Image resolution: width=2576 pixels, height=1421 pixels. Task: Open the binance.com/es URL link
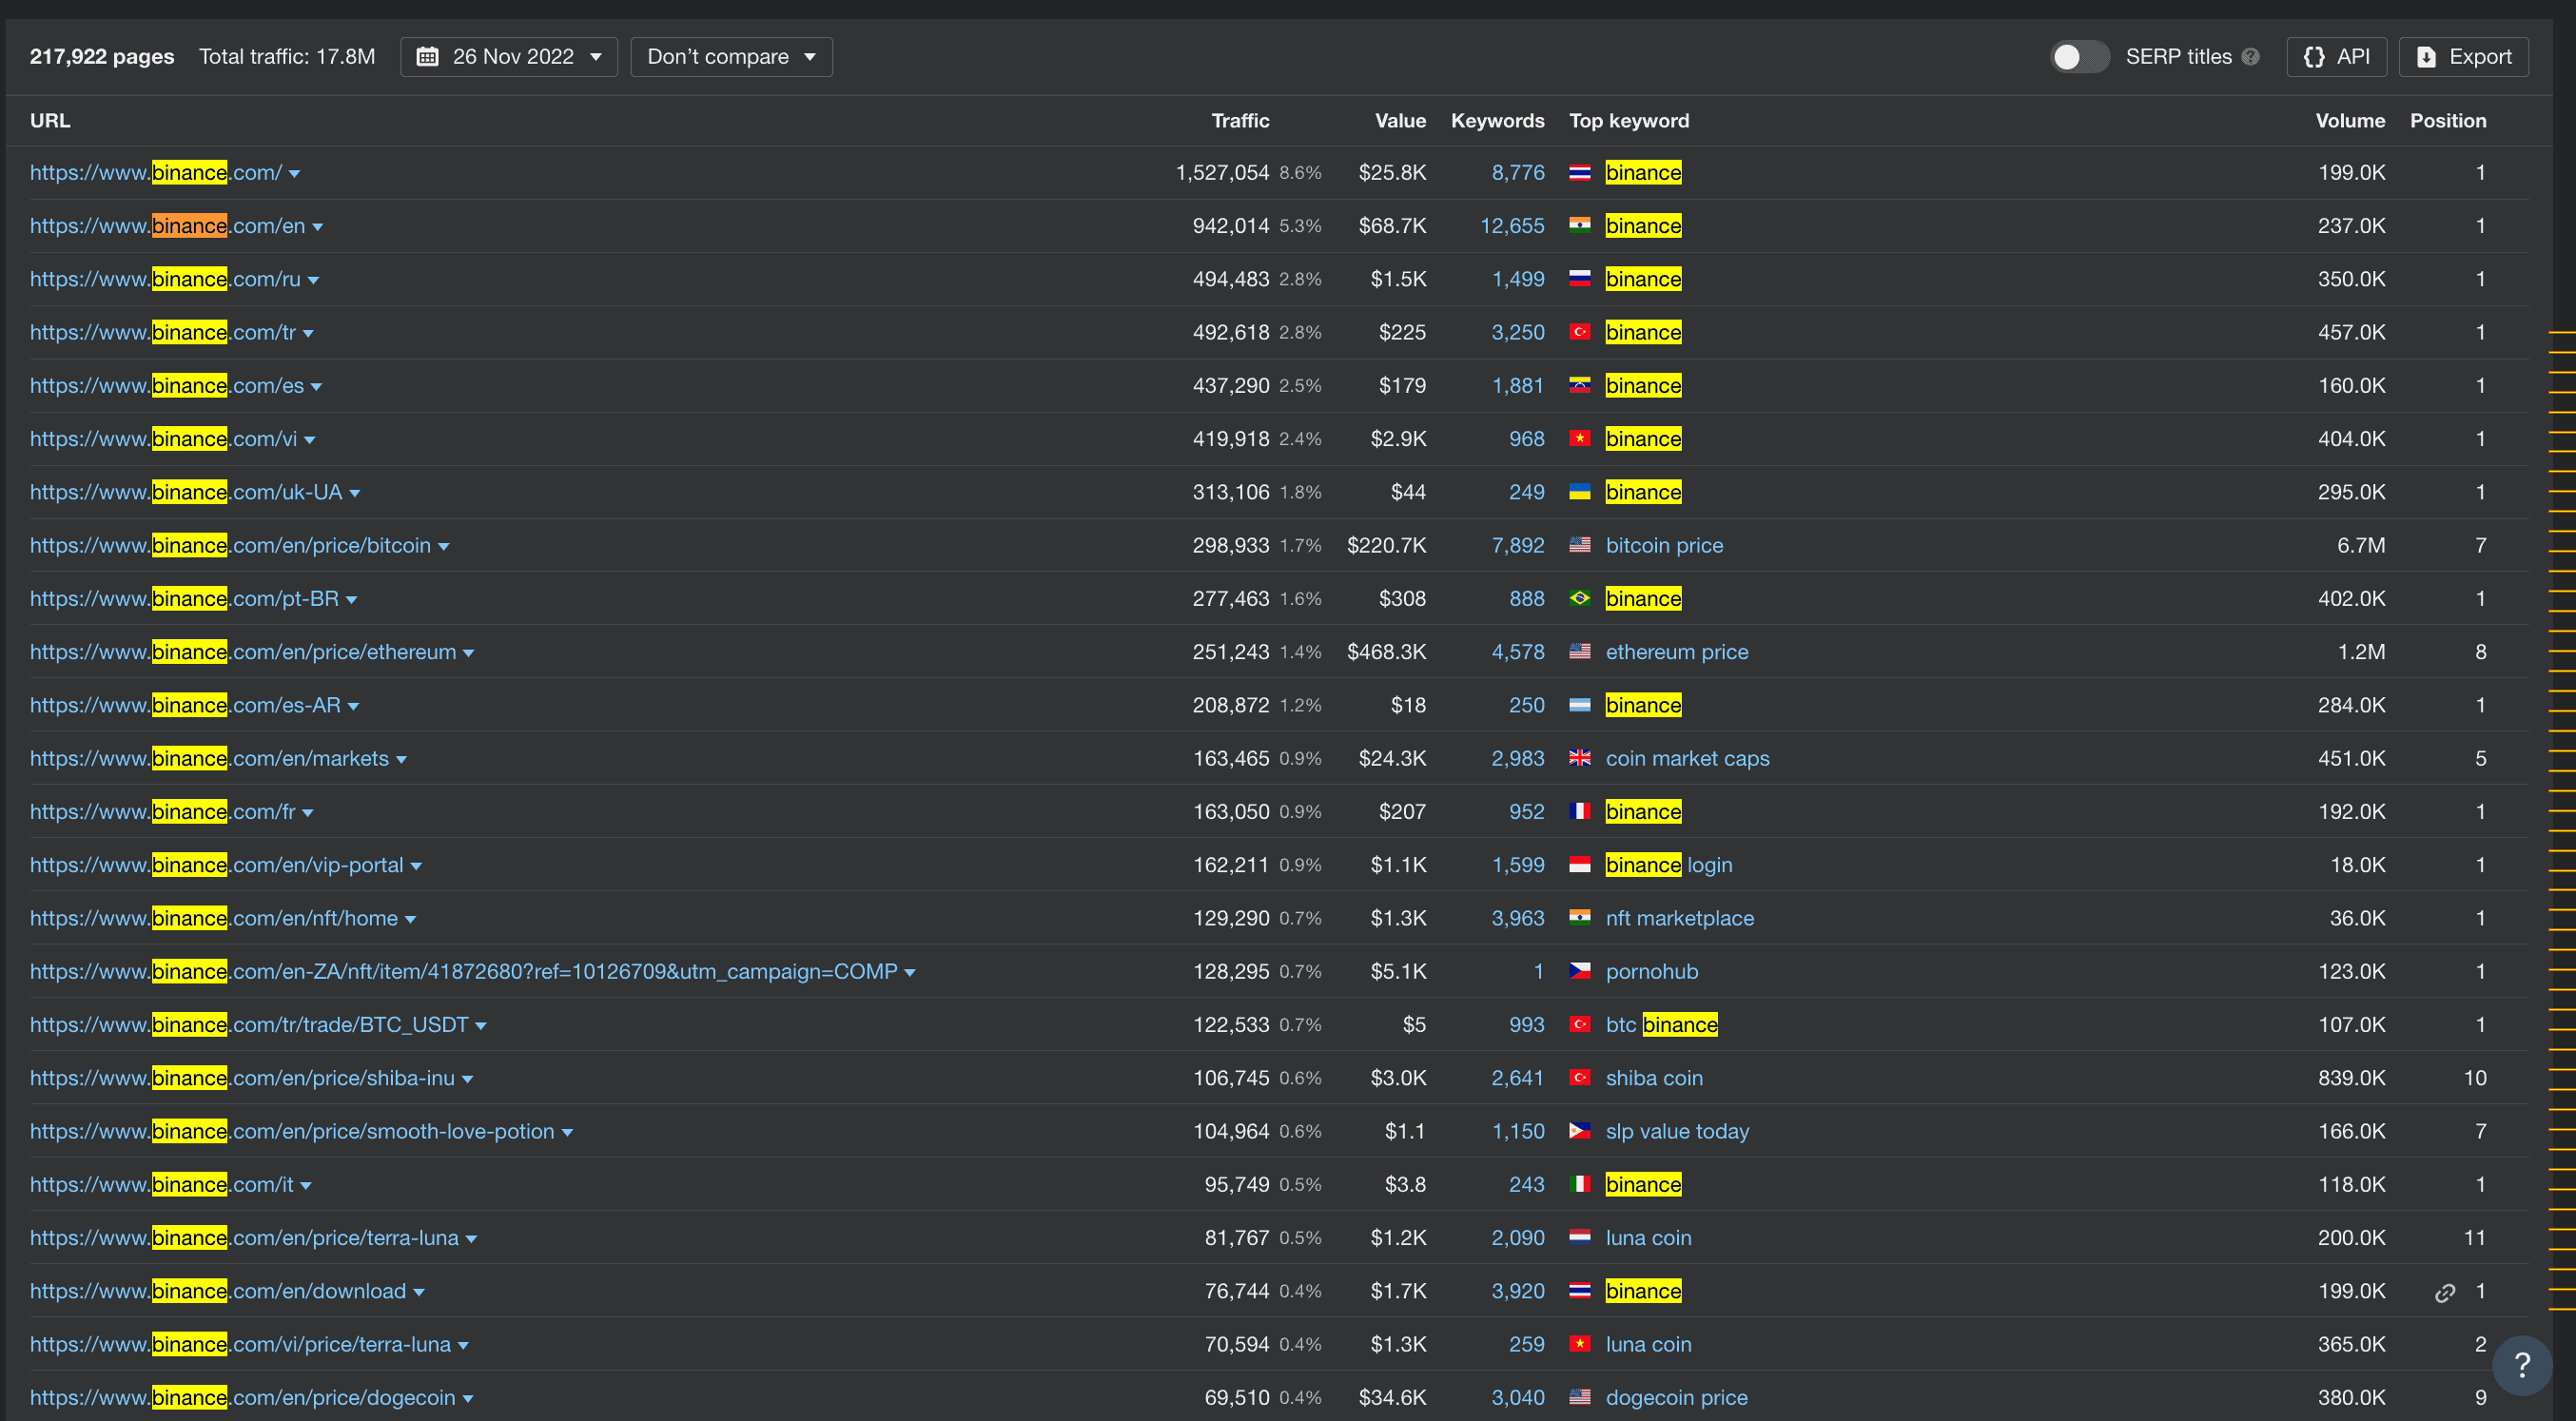(x=167, y=386)
